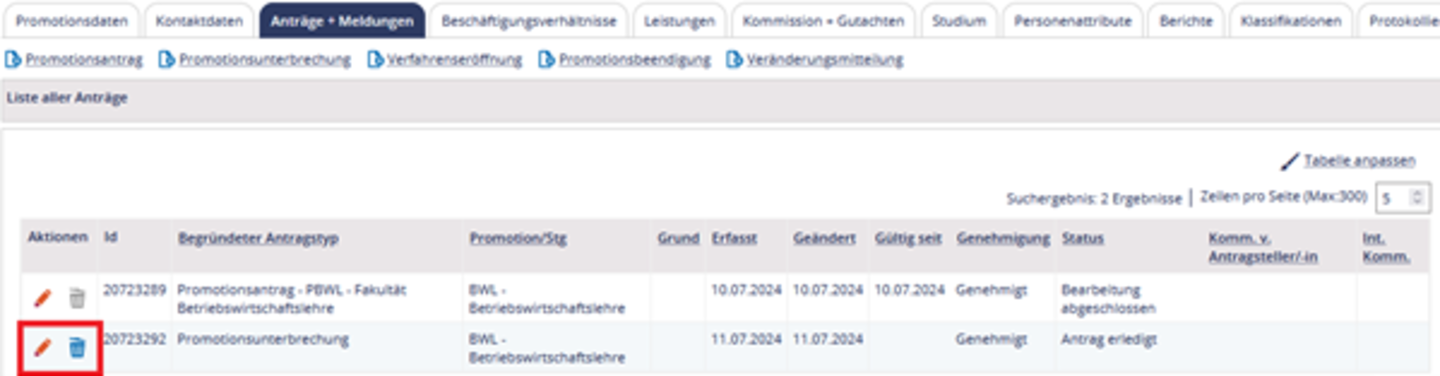Edit the Promotionsantrag row with the pencil icon

(x=42, y=298)
